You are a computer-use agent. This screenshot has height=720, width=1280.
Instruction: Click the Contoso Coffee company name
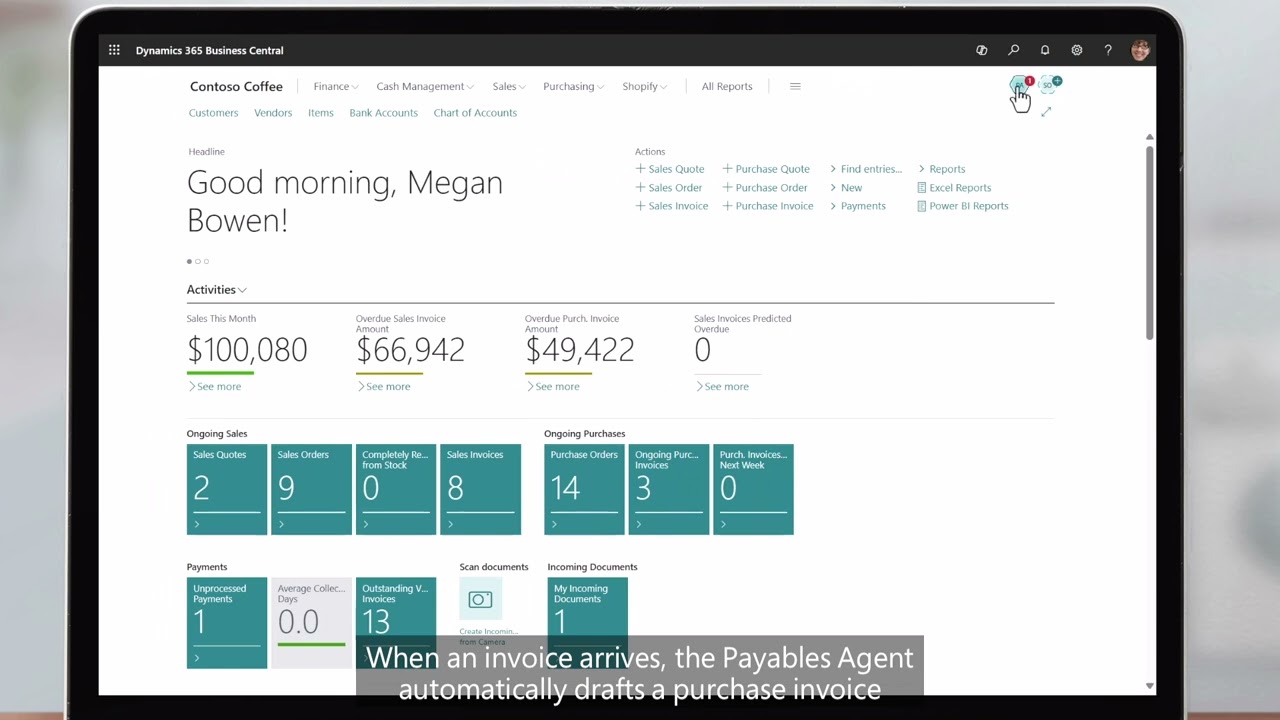click(x=236, y=86)
